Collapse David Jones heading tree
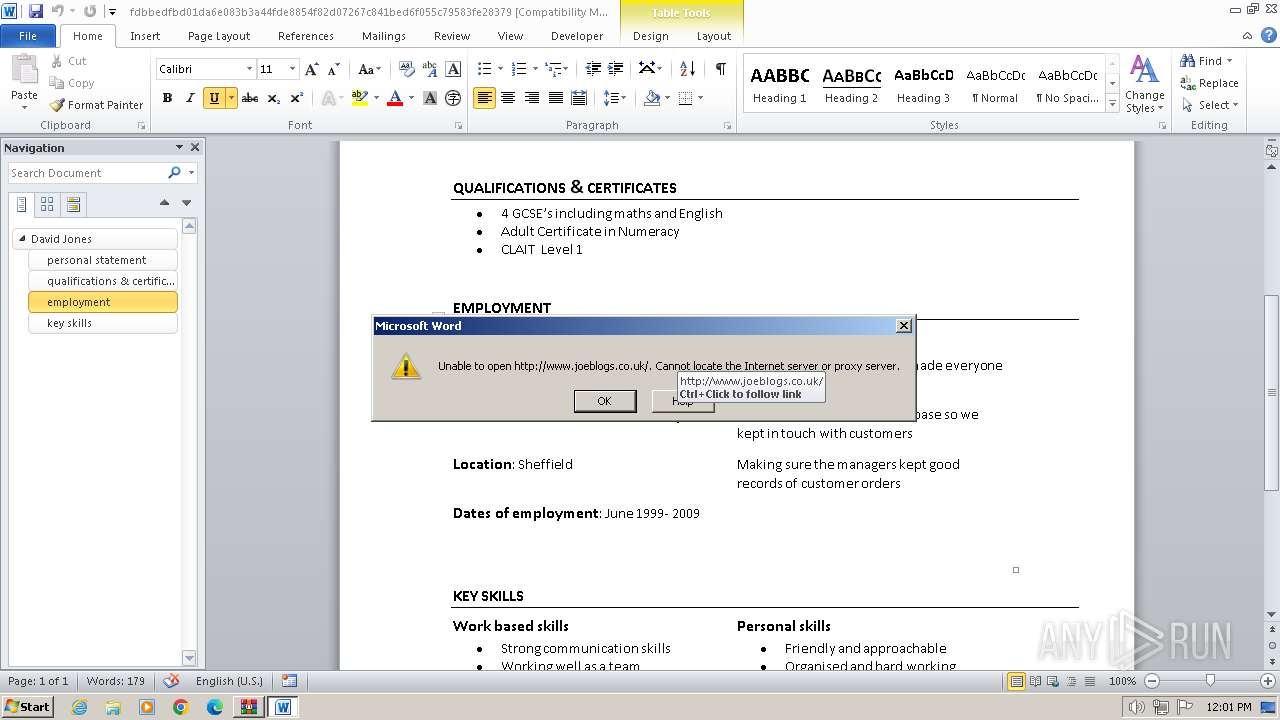Viewport: 1280px width, 720px height. (22, 239)
